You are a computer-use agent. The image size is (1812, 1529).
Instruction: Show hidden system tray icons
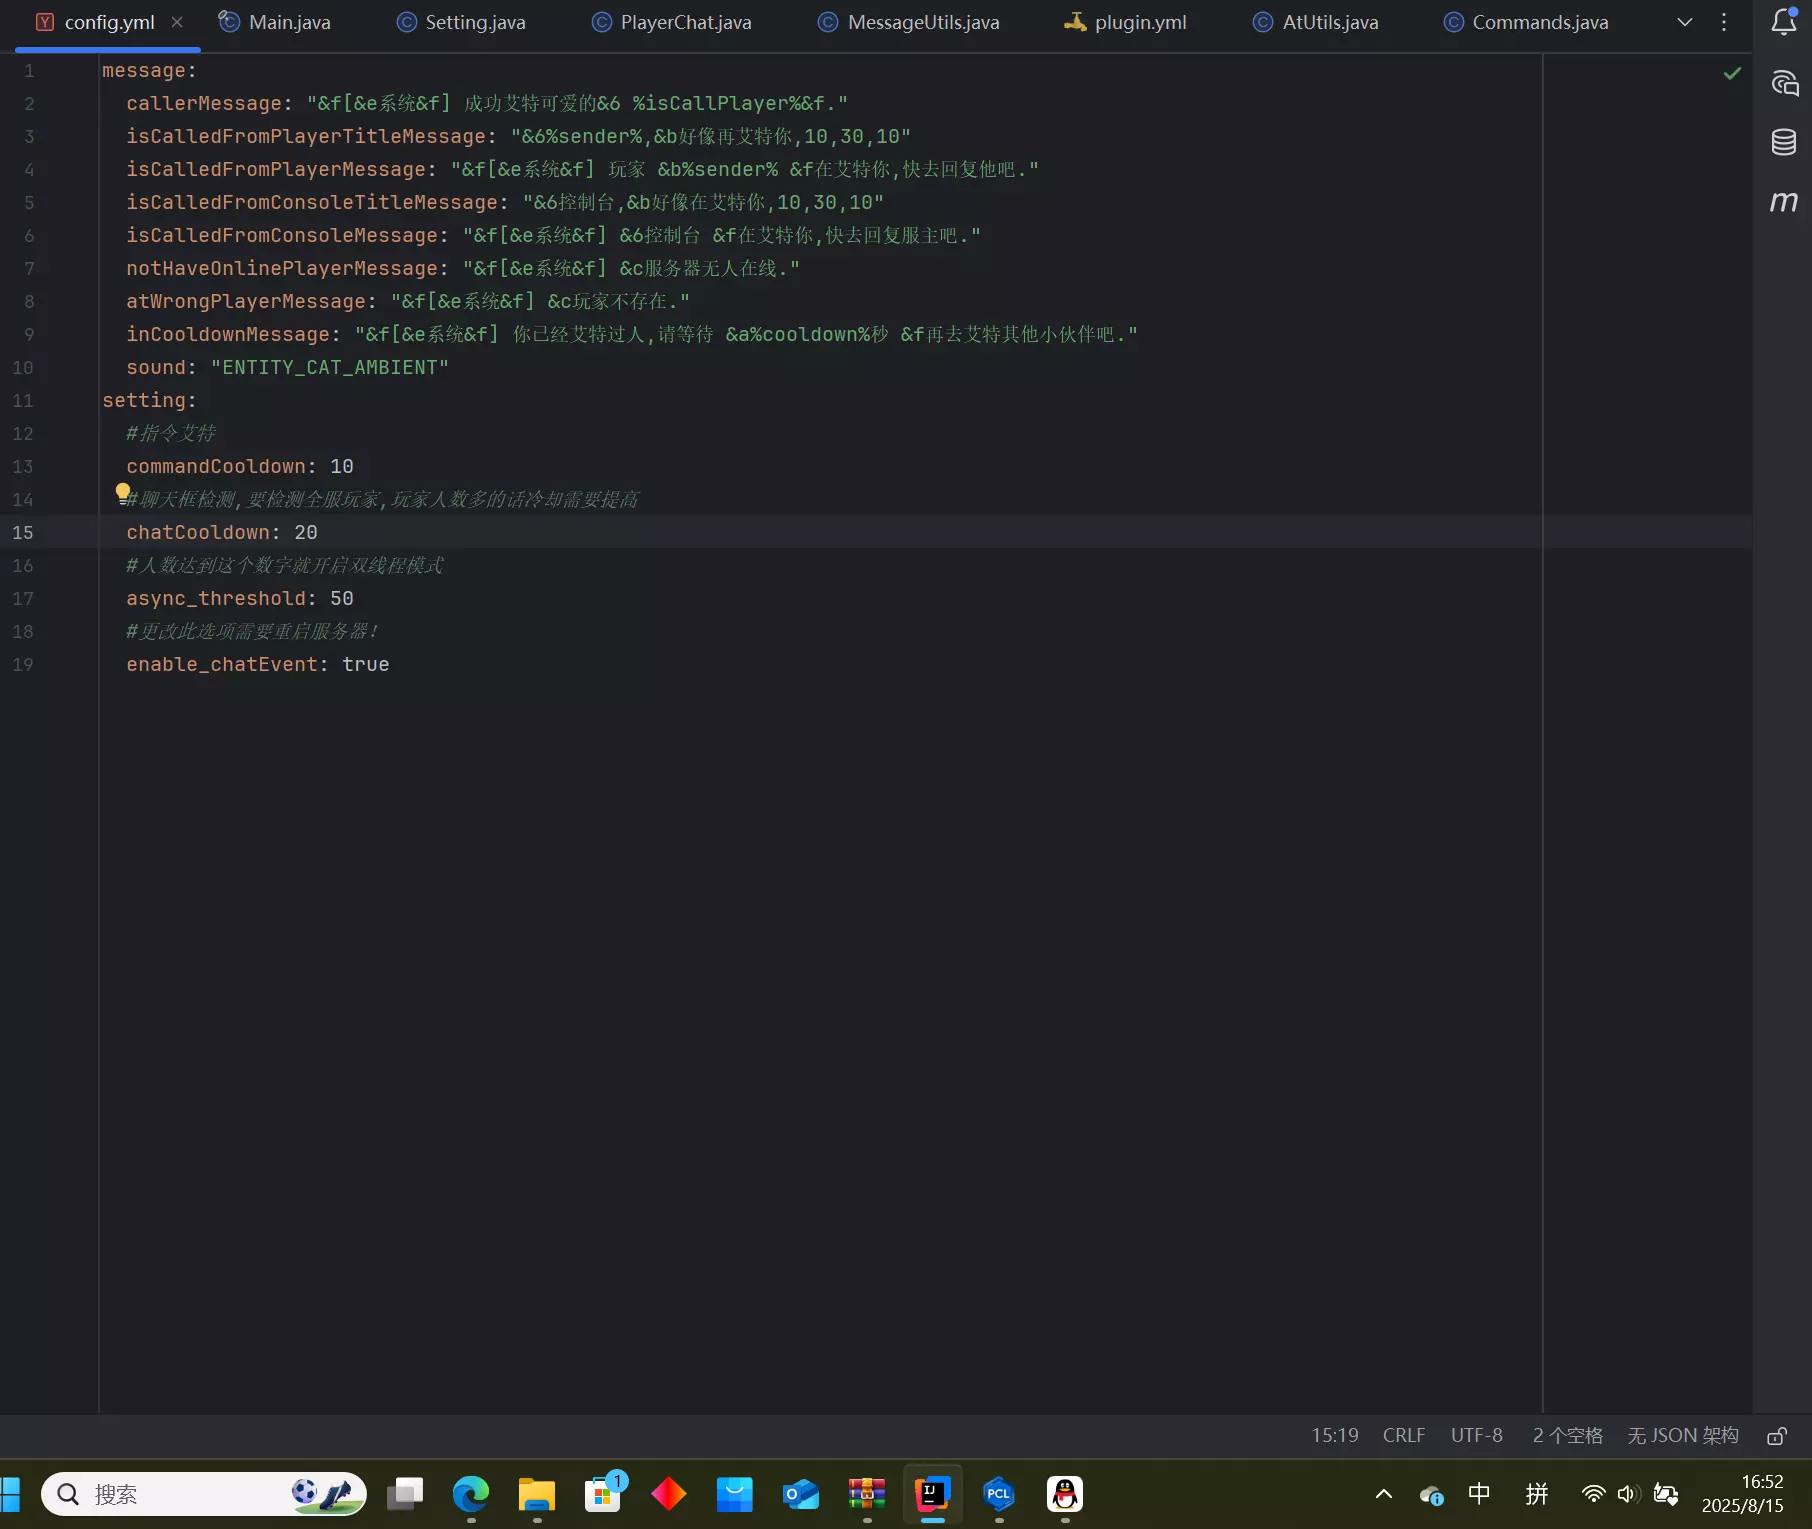[x=1384, y=1494]
